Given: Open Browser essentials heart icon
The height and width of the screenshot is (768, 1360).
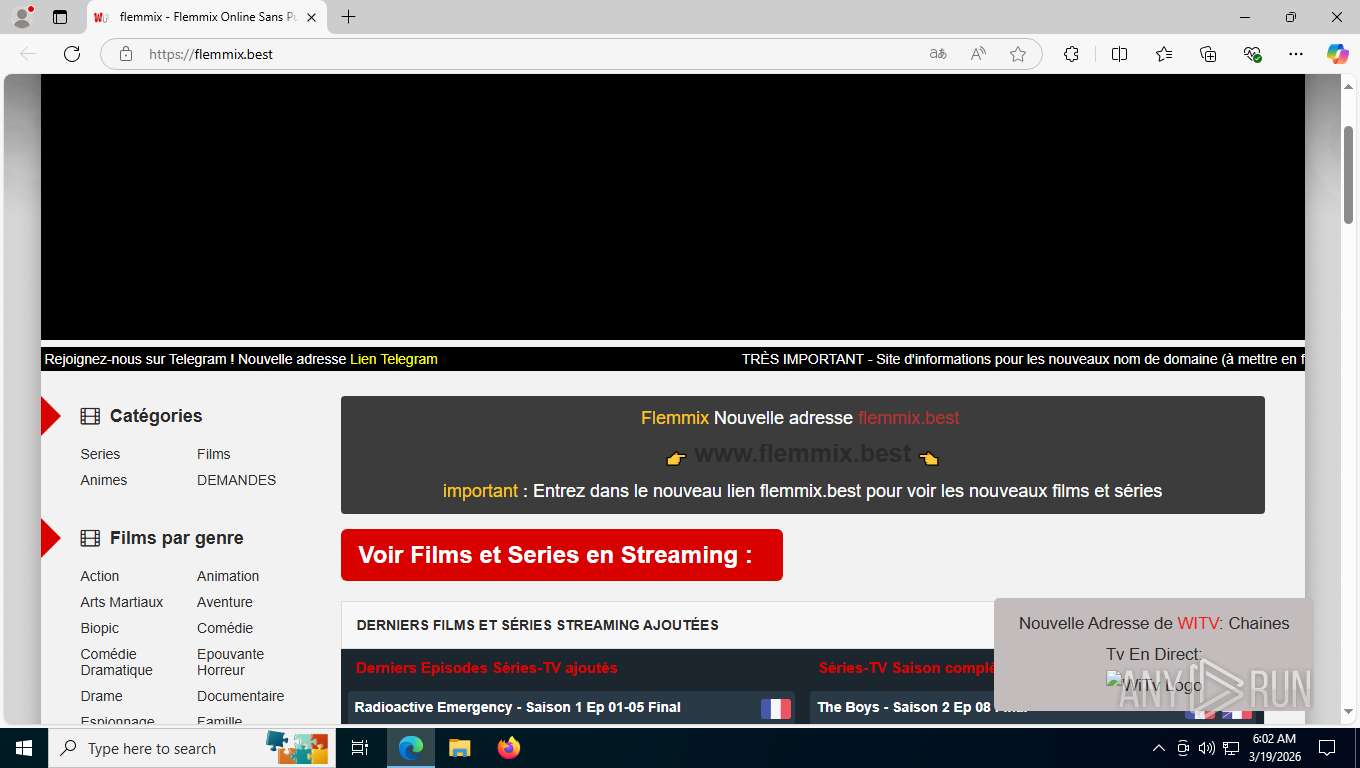Looking at the screenshot, I should [x=1252, y=54].
